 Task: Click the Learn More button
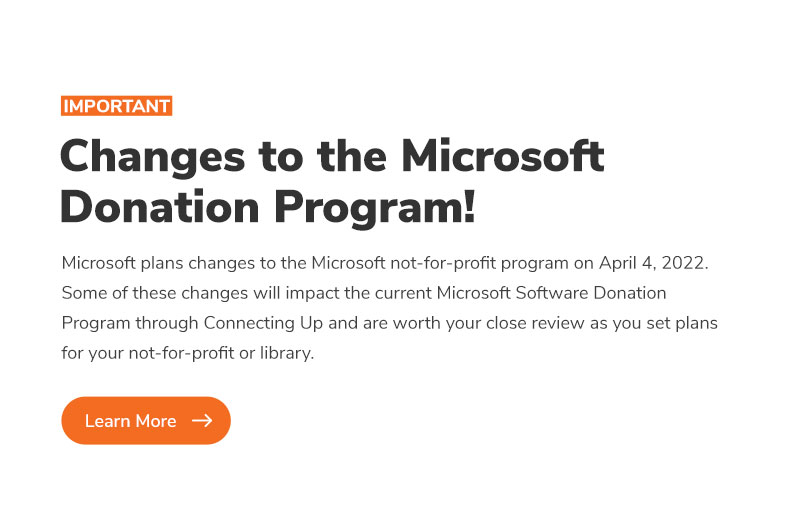146,421
